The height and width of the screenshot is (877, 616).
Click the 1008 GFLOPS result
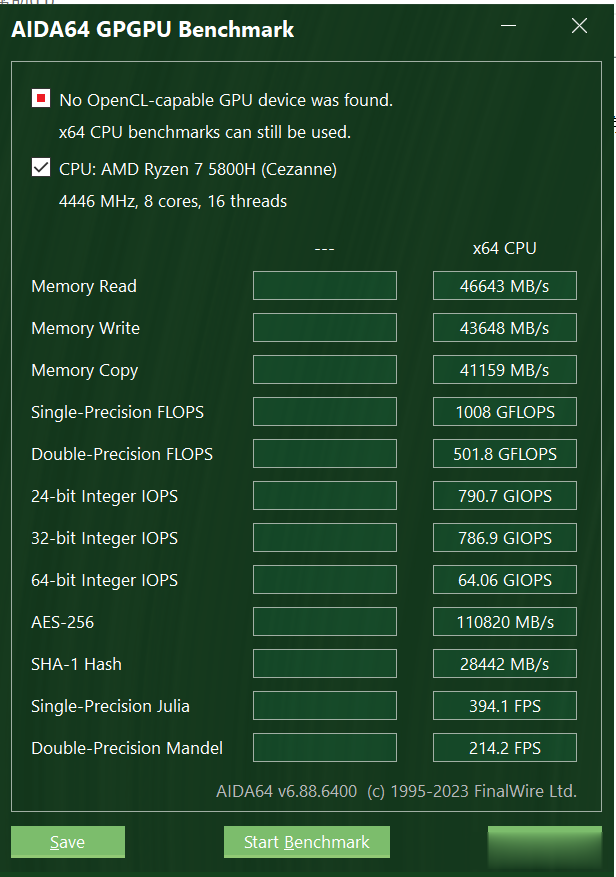coord(505,412)
